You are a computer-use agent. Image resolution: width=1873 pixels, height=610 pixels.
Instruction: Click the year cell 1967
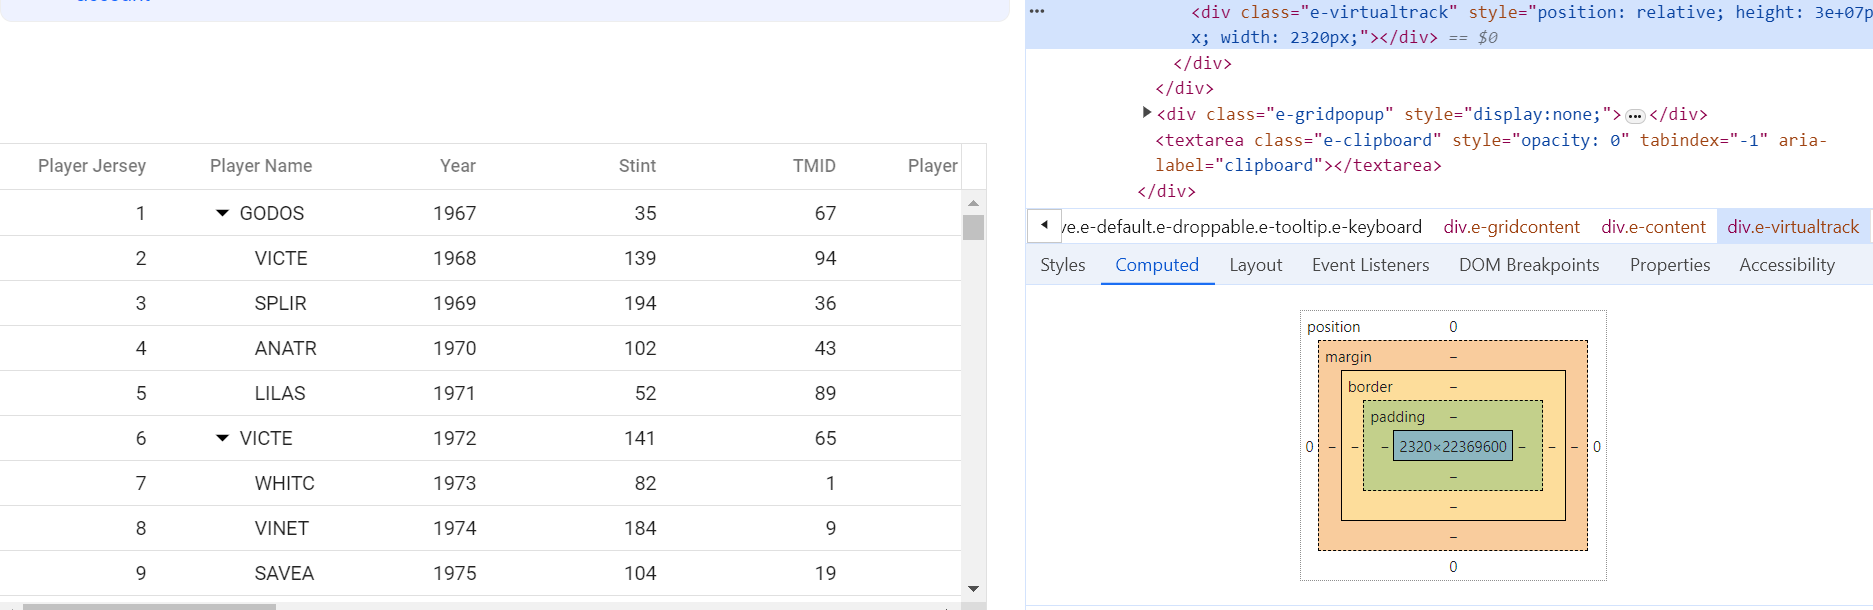point(455,213)
